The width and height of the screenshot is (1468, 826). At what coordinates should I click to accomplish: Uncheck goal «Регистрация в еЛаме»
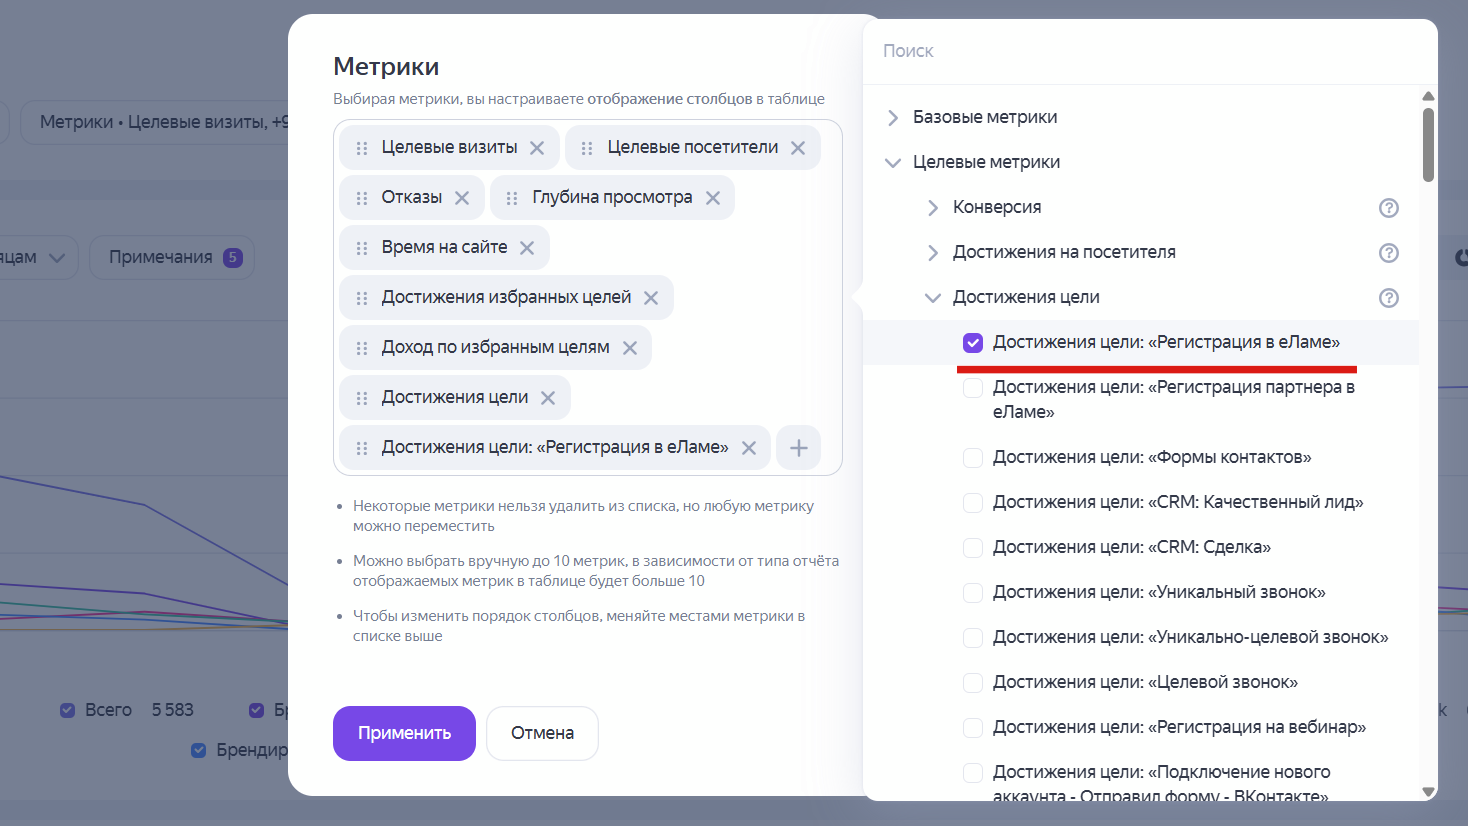coord(972,342)
